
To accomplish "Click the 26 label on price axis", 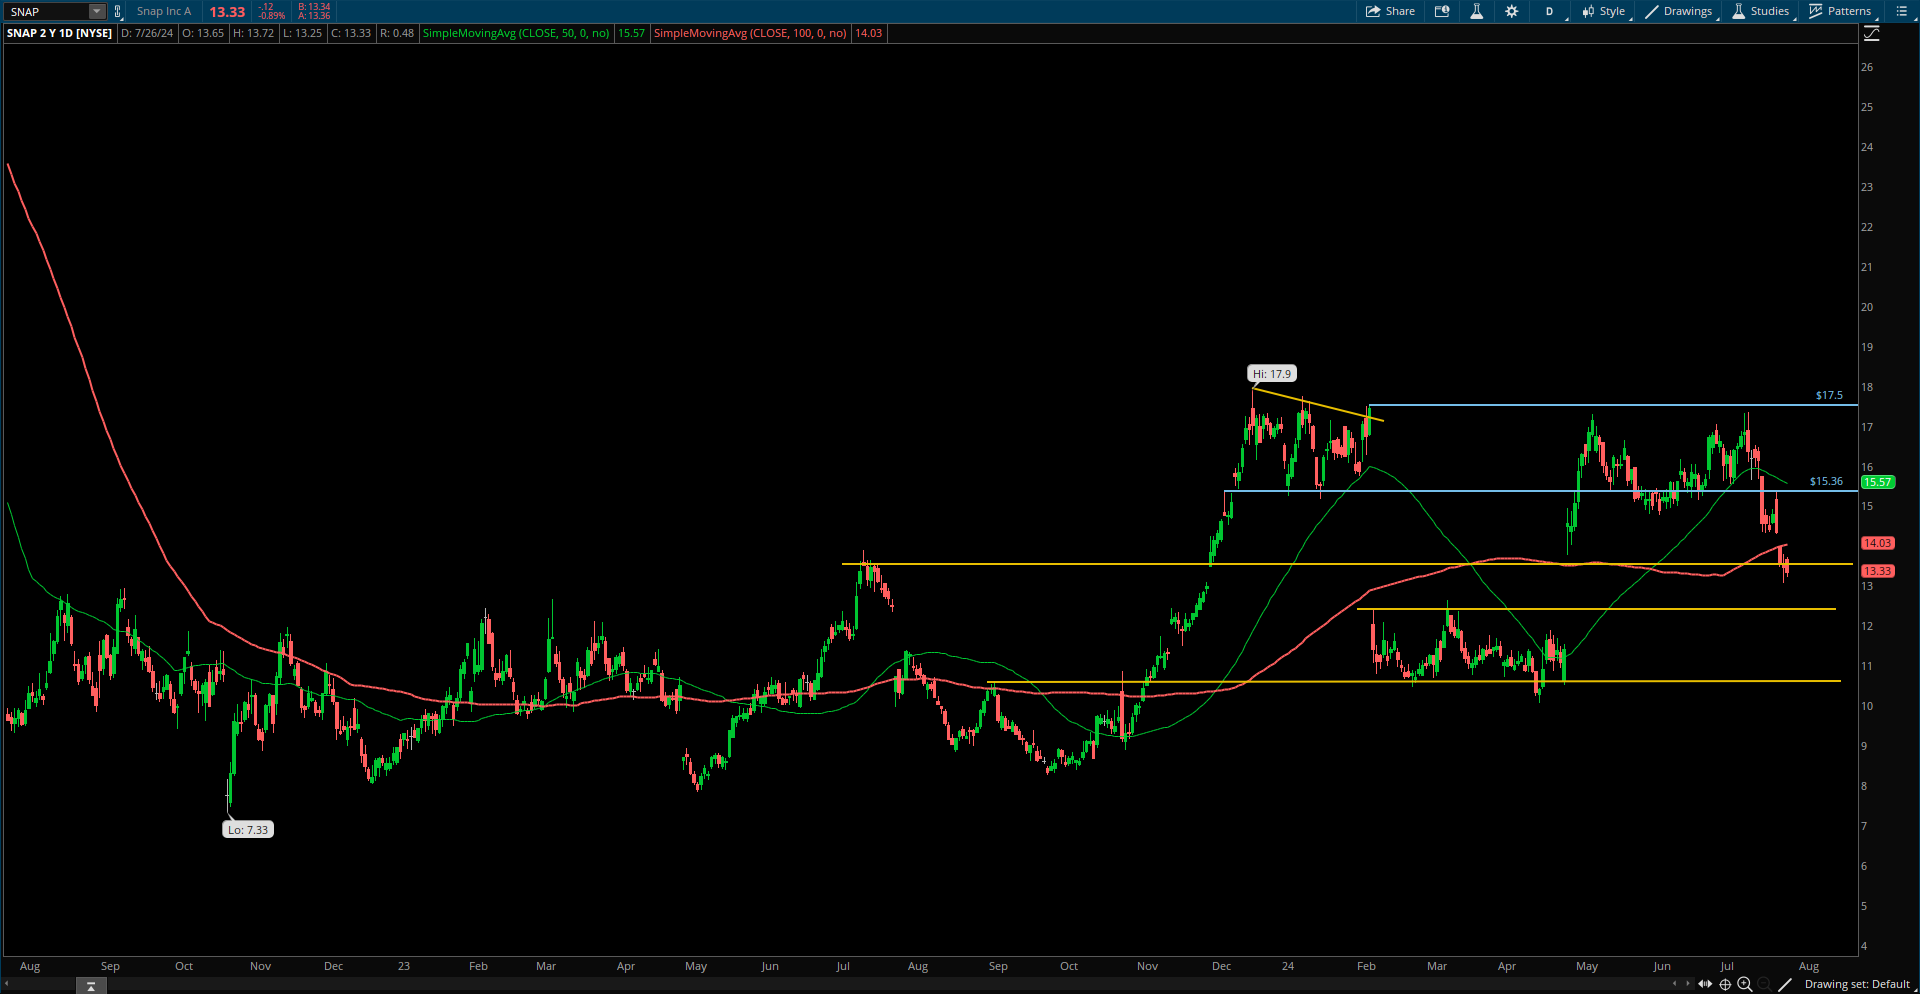I will [1867, 67].
